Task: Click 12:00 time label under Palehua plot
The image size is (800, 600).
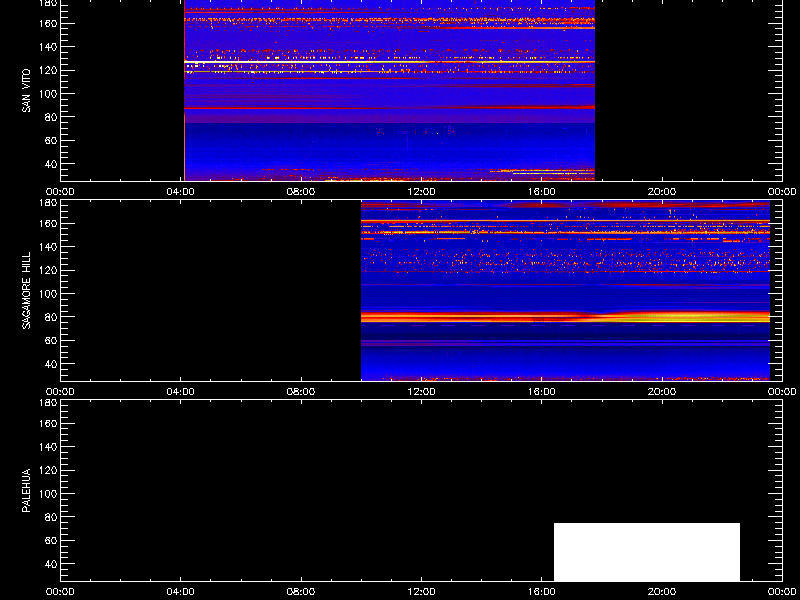Action: tap(421, 592)
